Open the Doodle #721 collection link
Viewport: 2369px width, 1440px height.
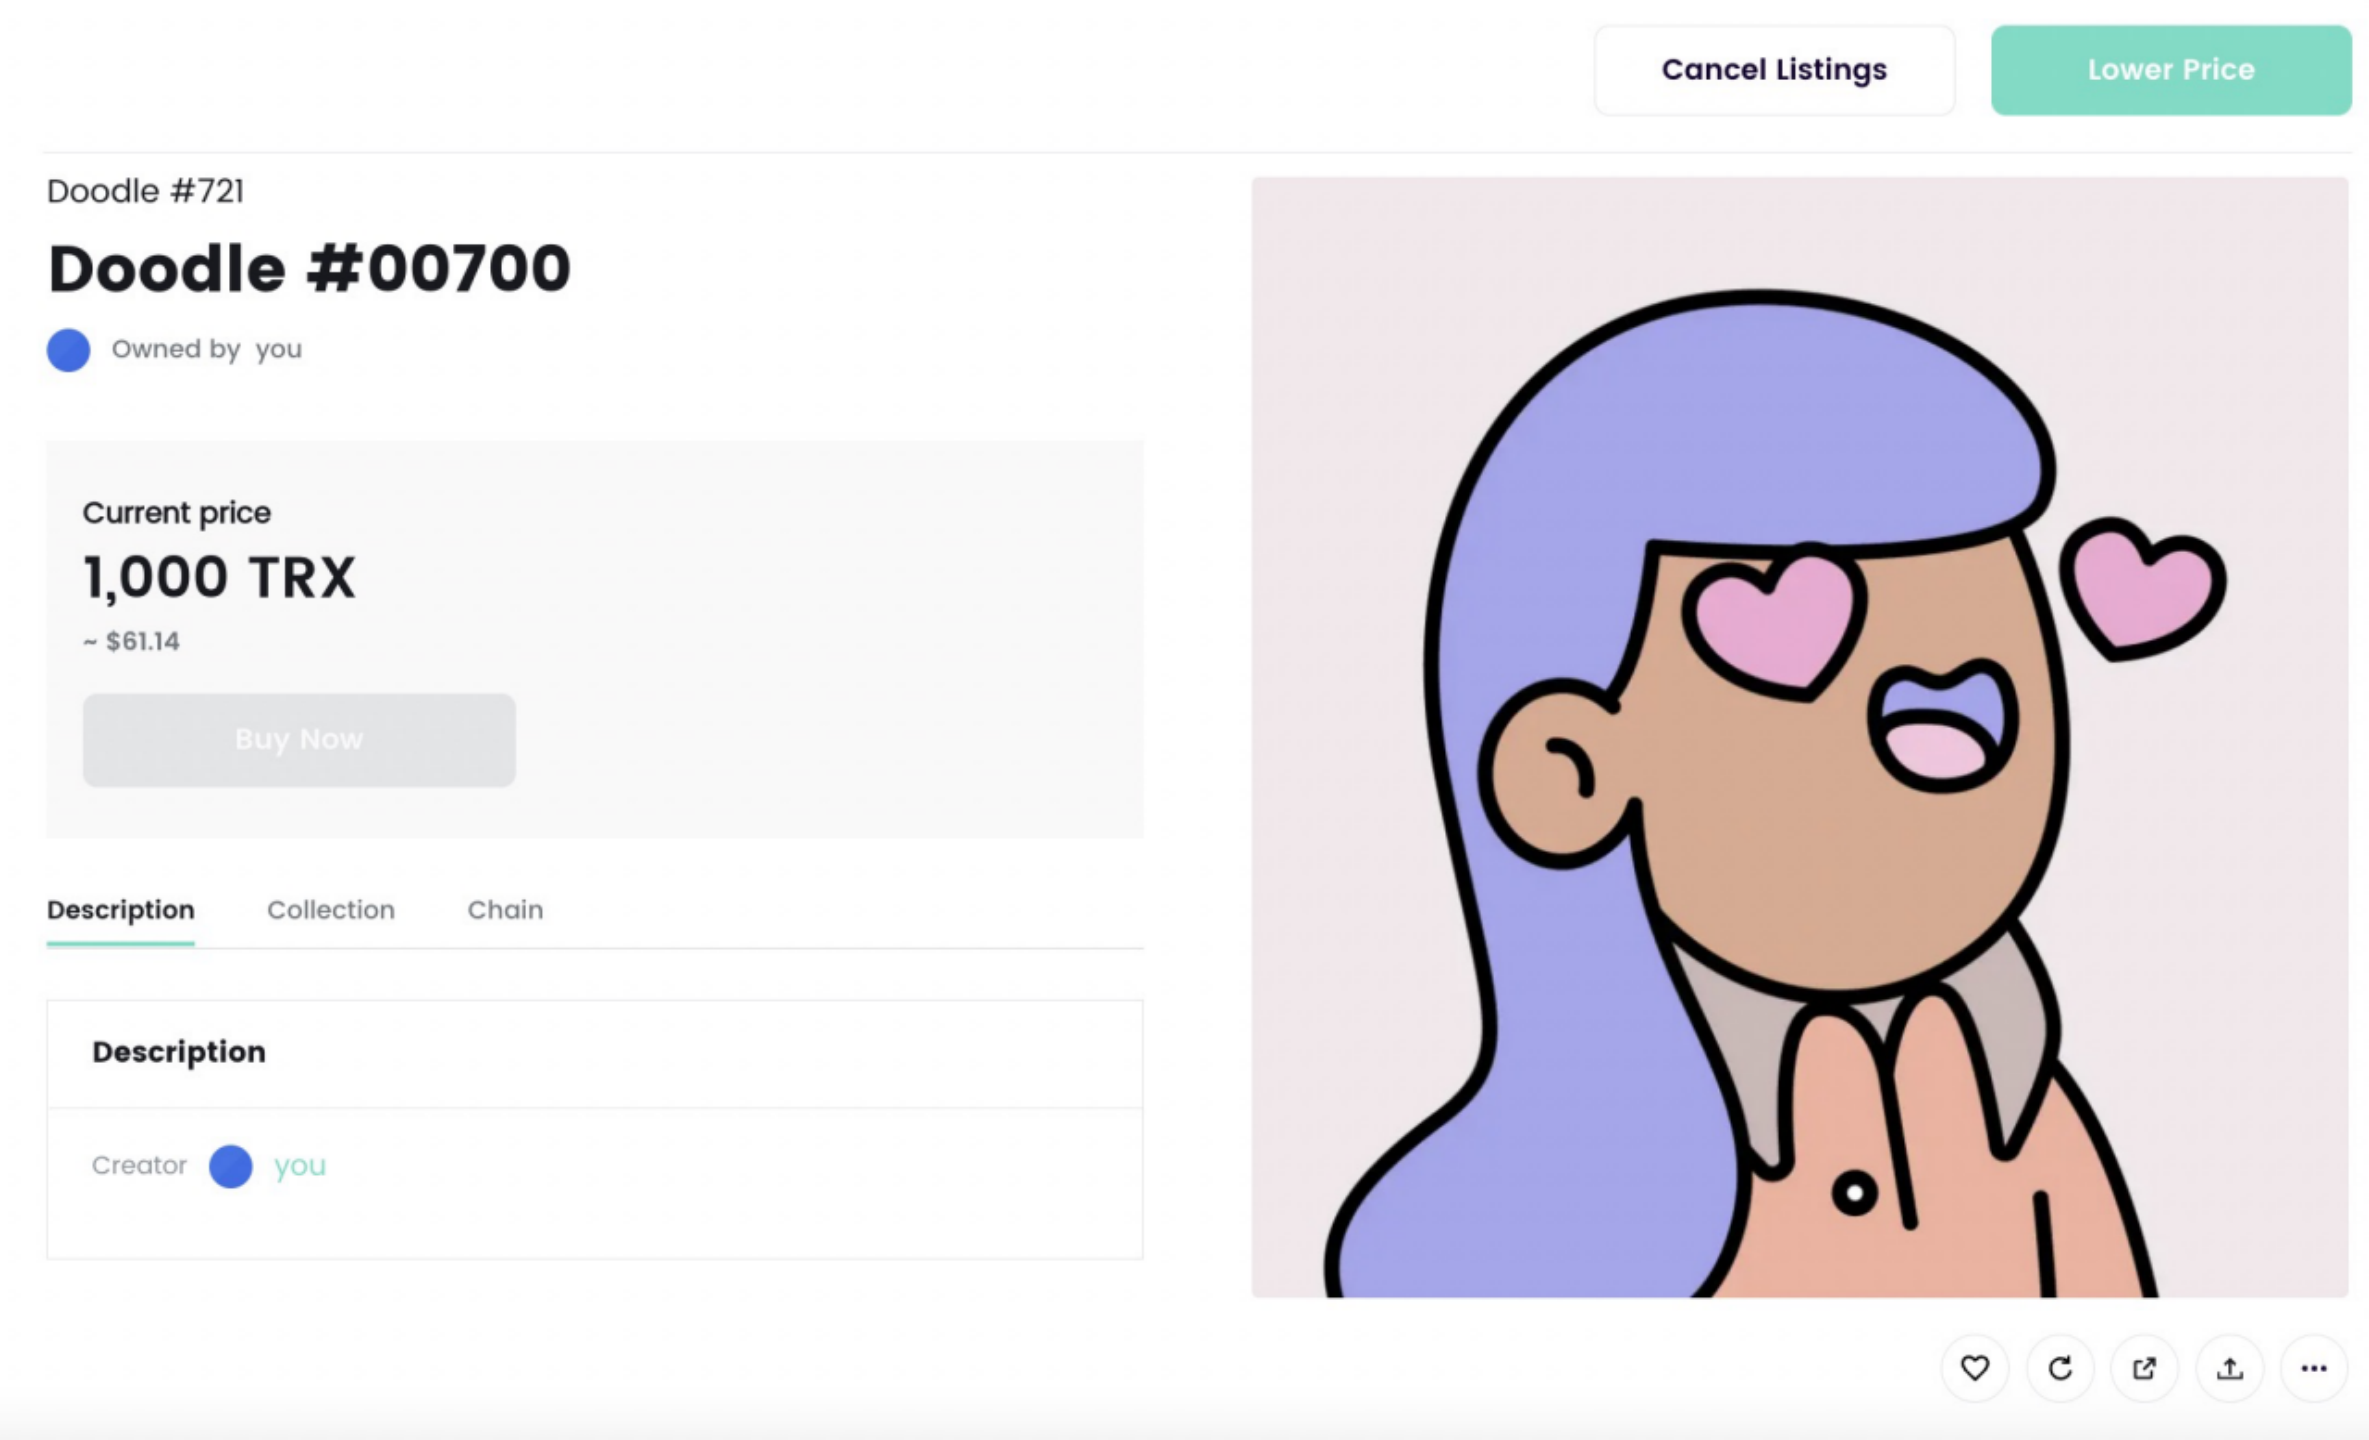[146, 191]
